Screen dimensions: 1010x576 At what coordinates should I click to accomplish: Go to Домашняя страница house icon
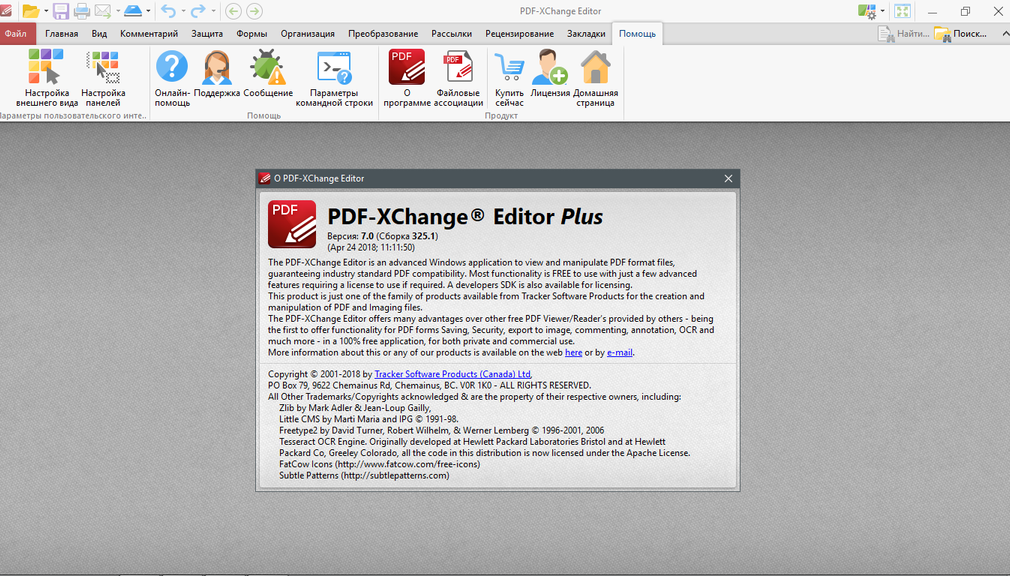(595, 77)
